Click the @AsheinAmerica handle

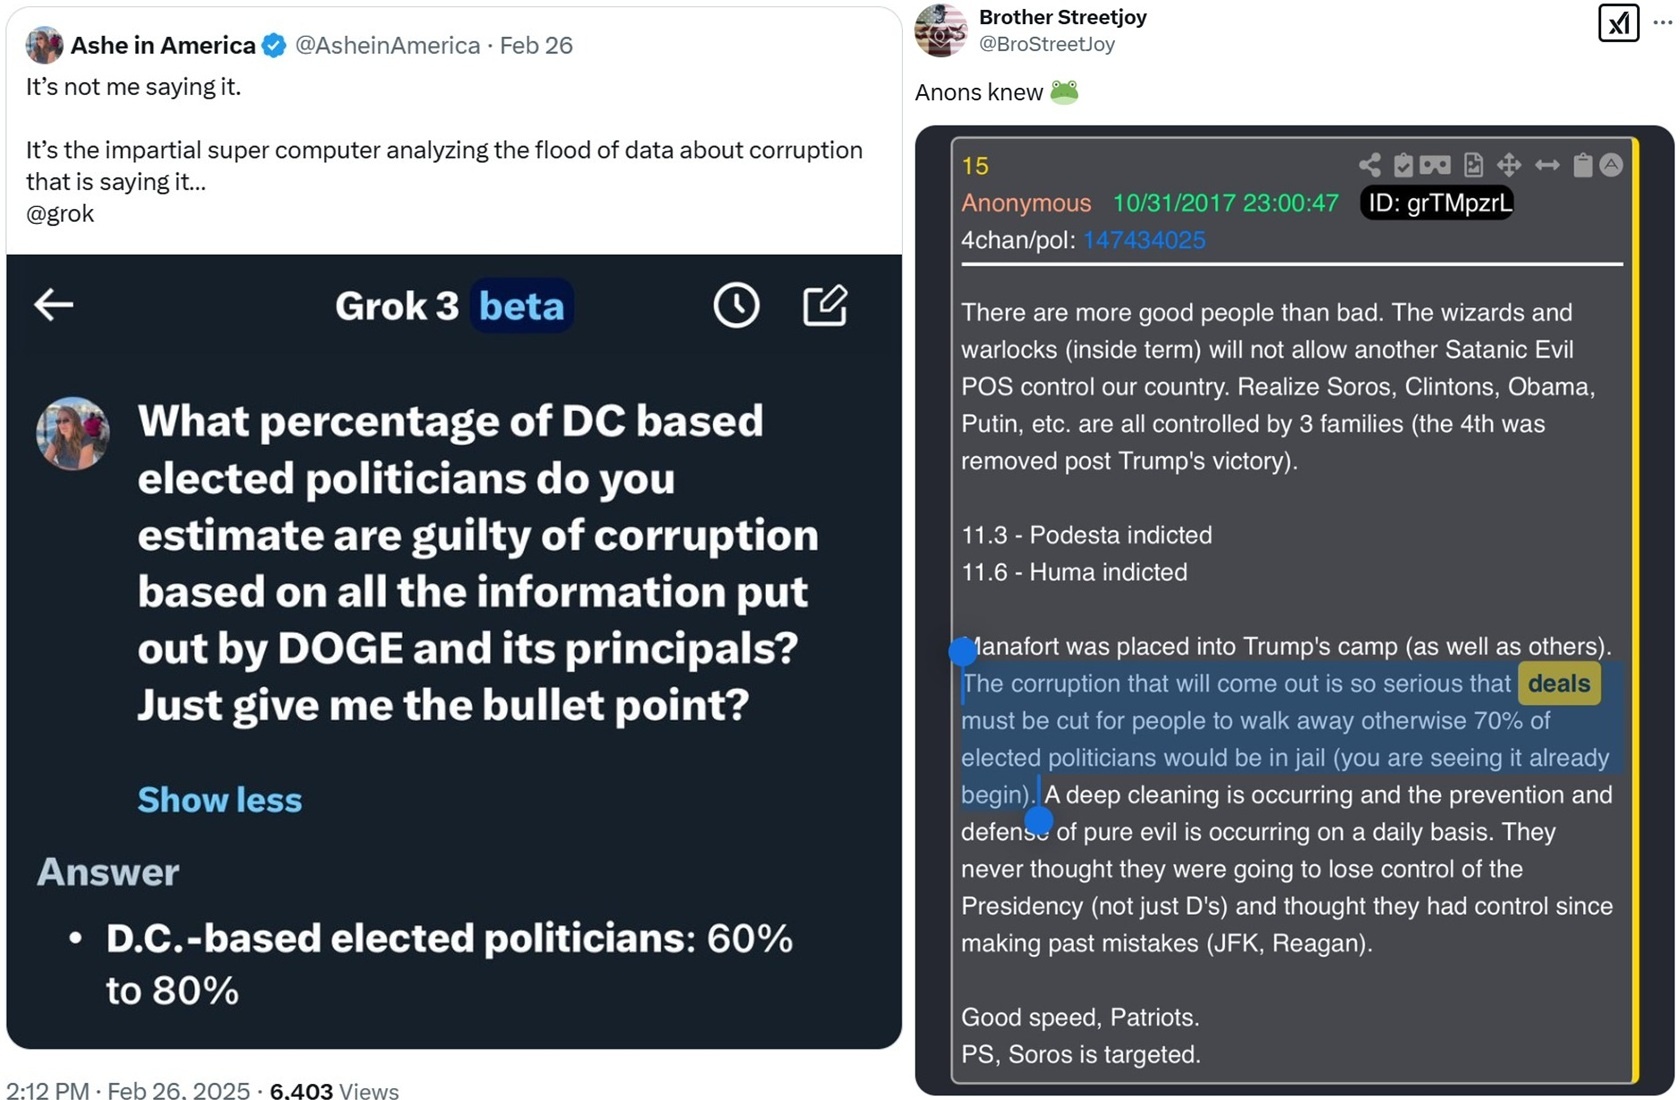[x=387, y=45]
